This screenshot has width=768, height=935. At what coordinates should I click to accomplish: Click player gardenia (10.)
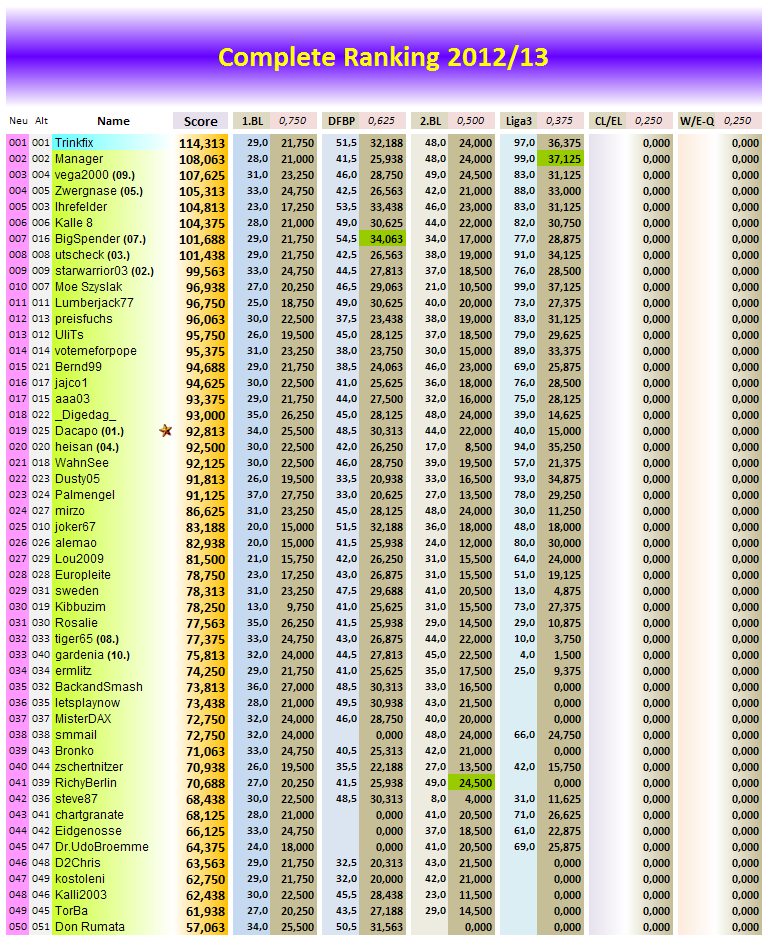(x=92, y=655)
